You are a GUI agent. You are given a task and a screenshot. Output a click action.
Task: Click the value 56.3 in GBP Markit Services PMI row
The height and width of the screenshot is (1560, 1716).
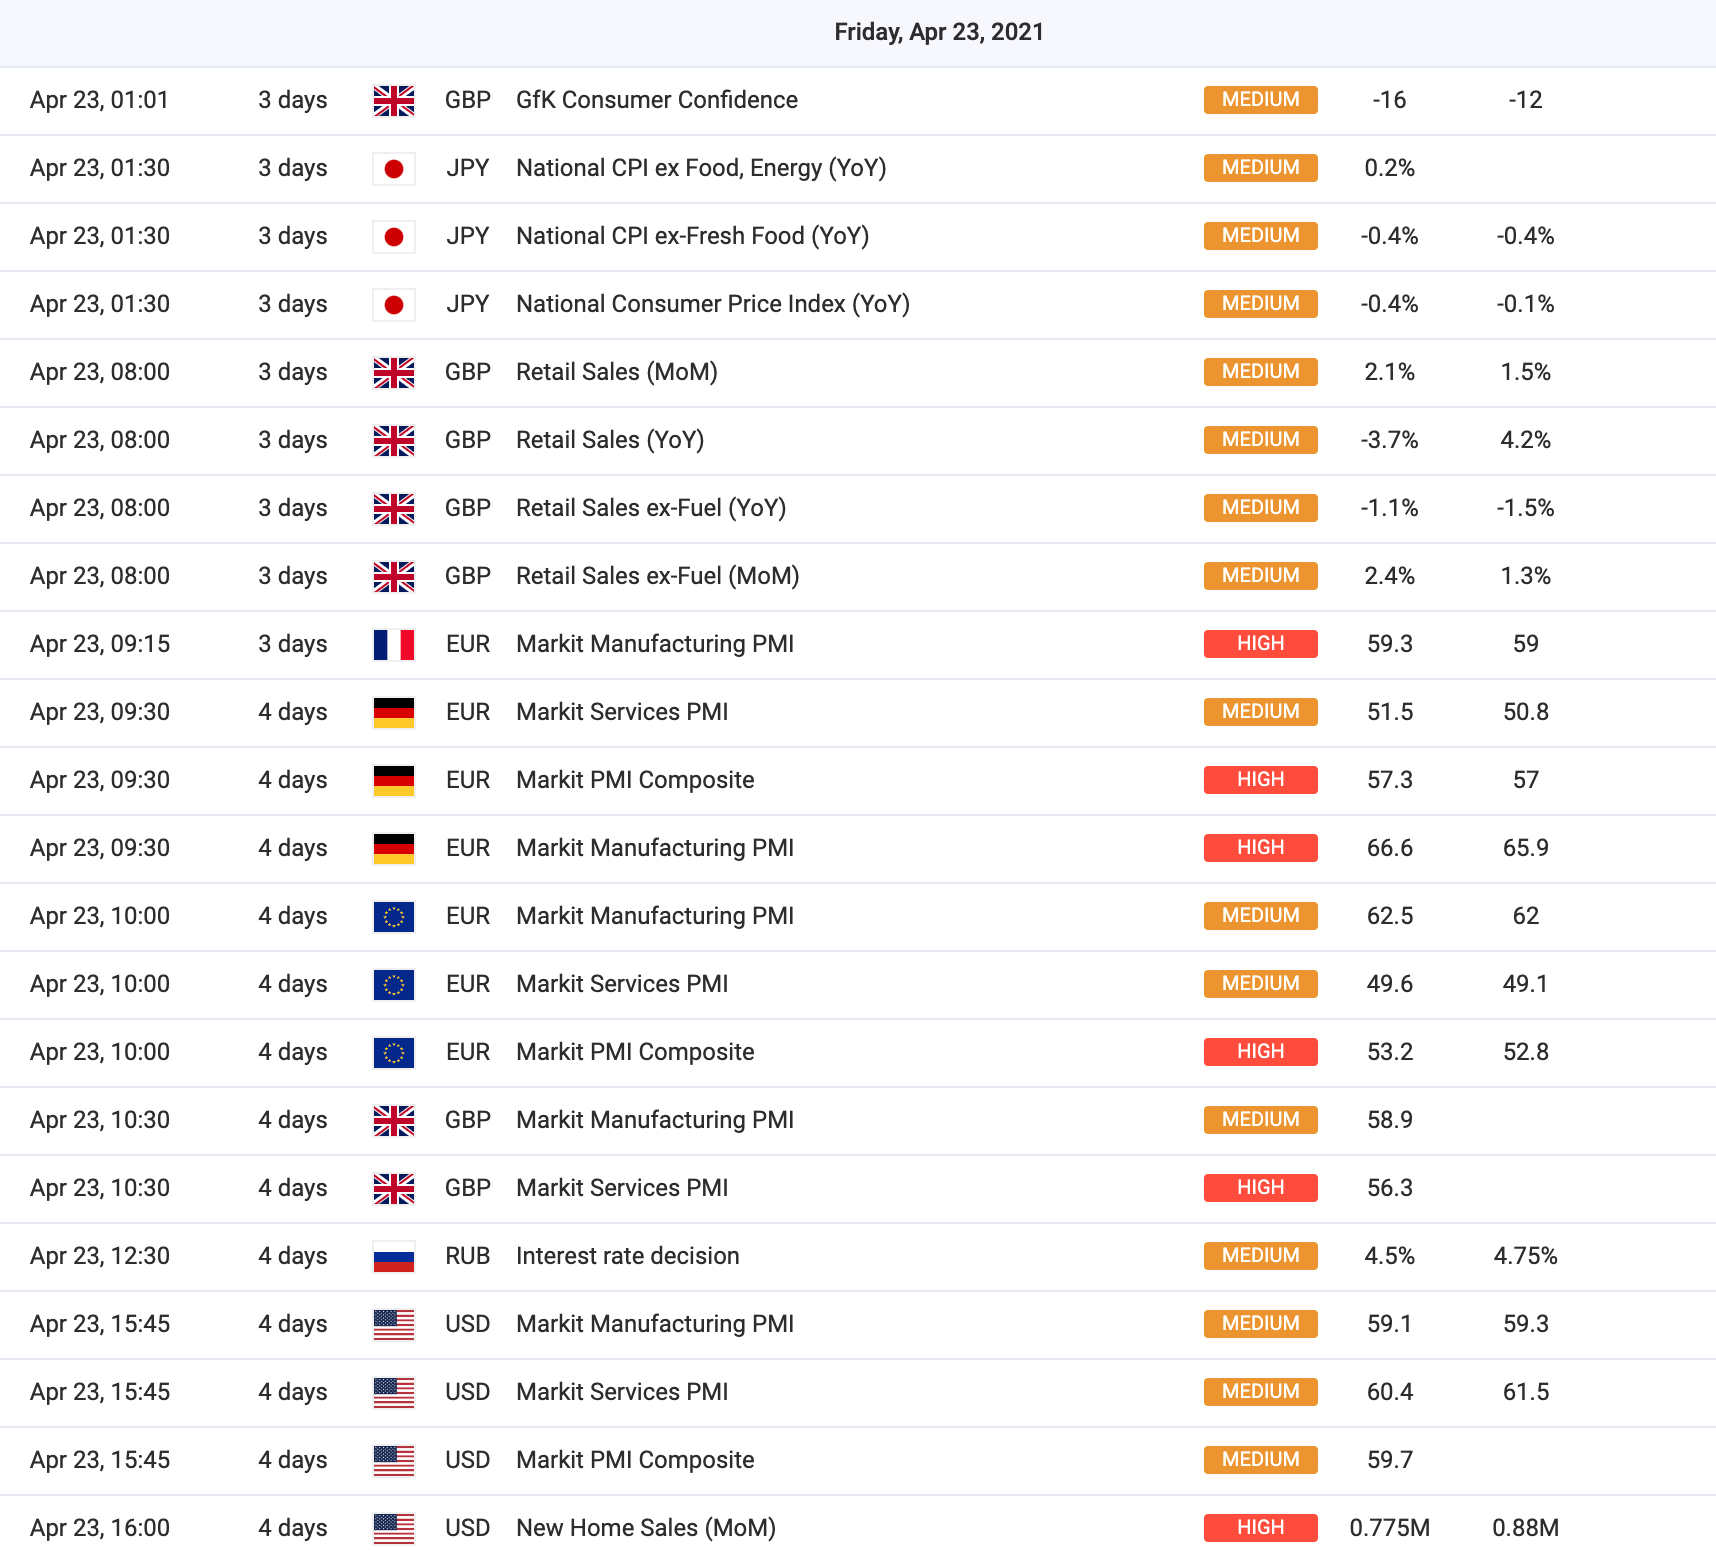1389,1188
